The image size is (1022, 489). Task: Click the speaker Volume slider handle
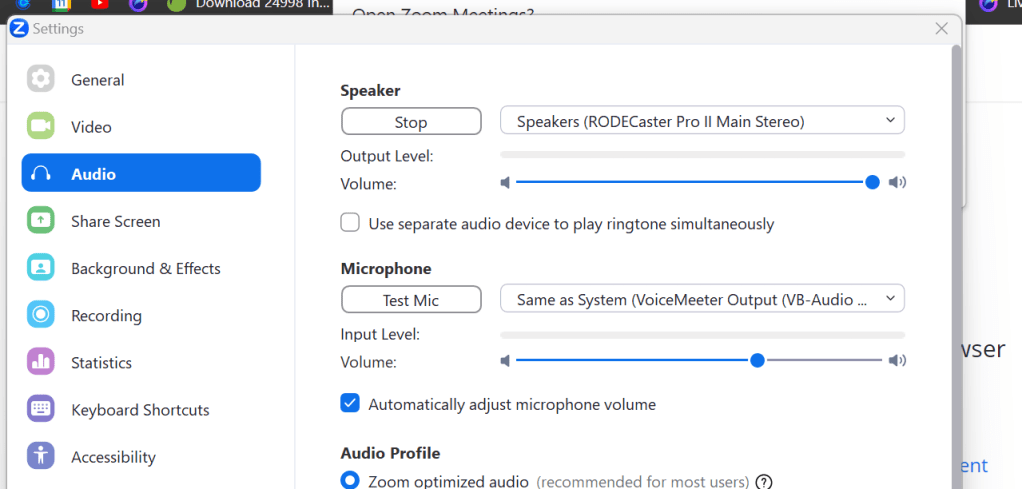click(x=872, y=183)
